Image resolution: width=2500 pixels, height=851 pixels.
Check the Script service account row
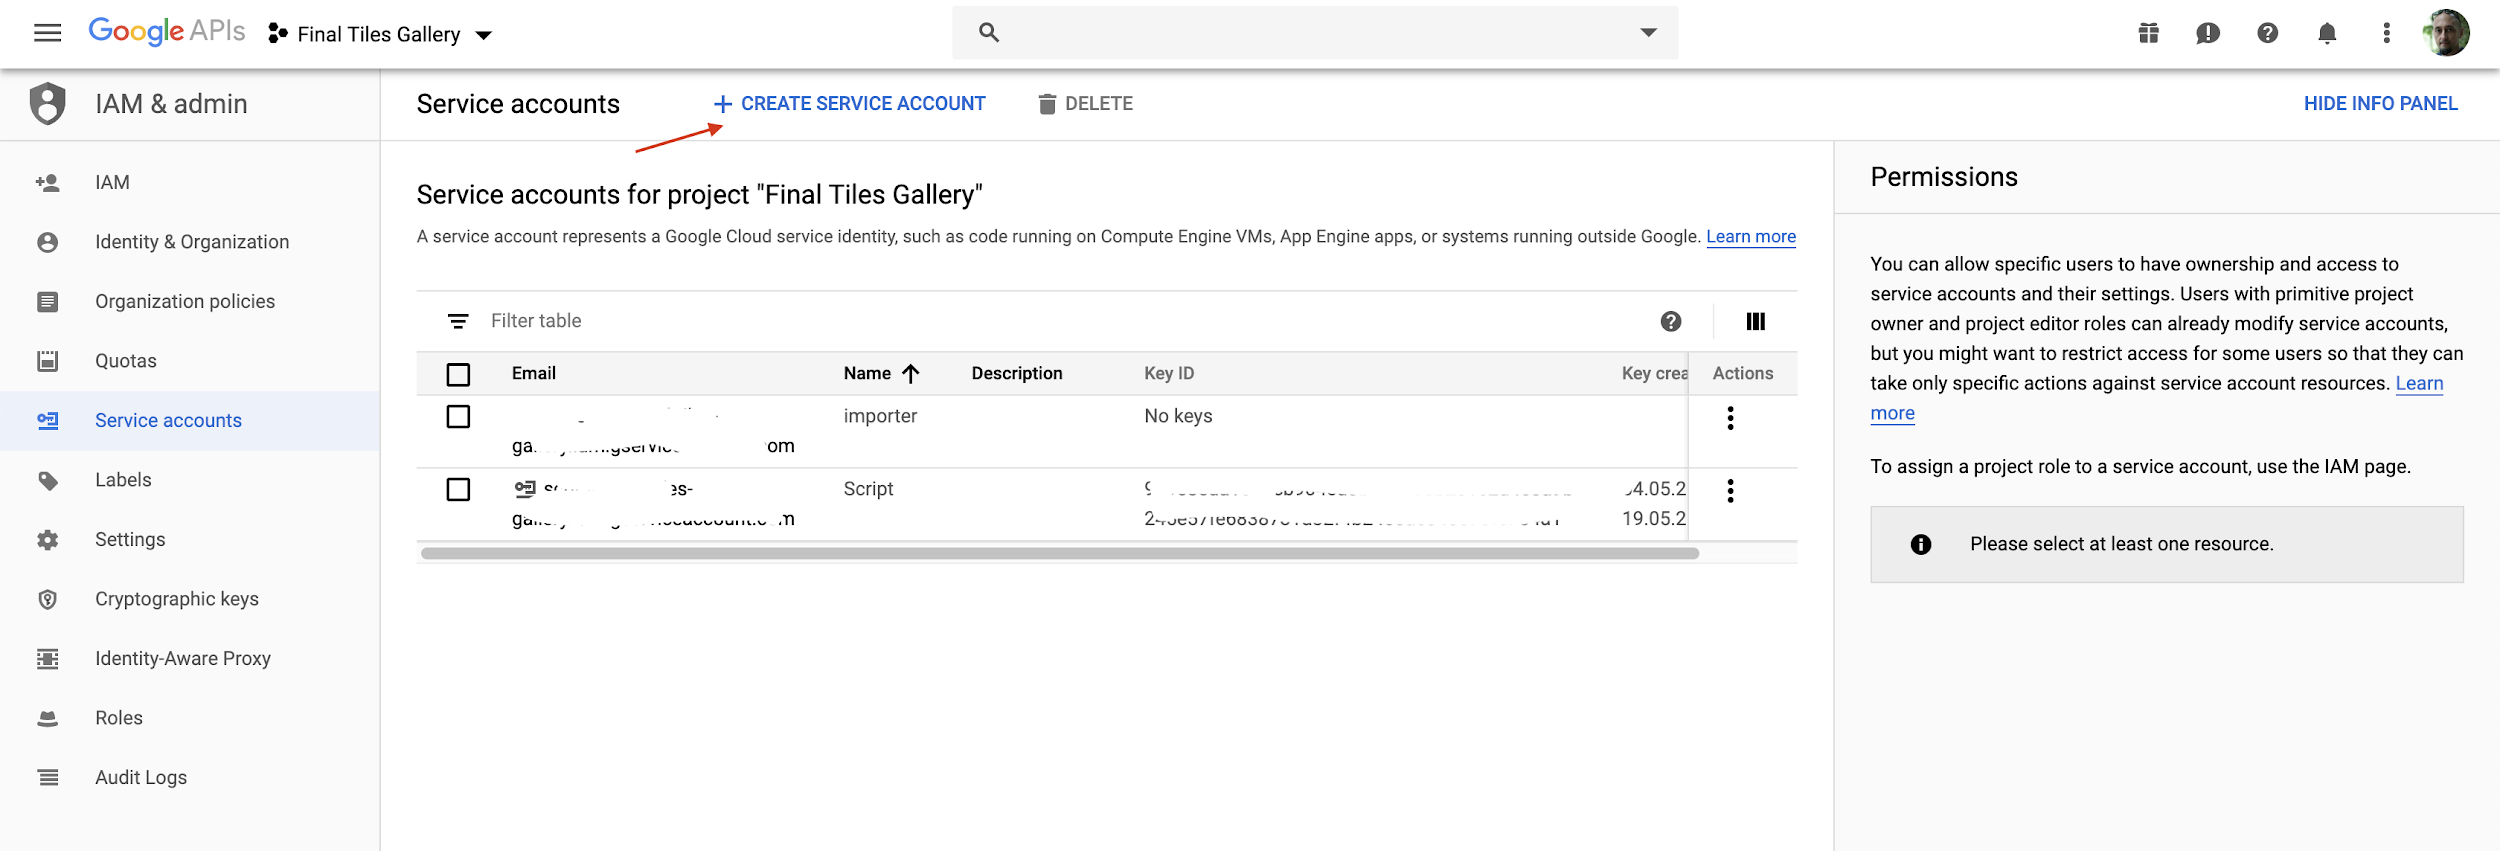tap(458, 489)
